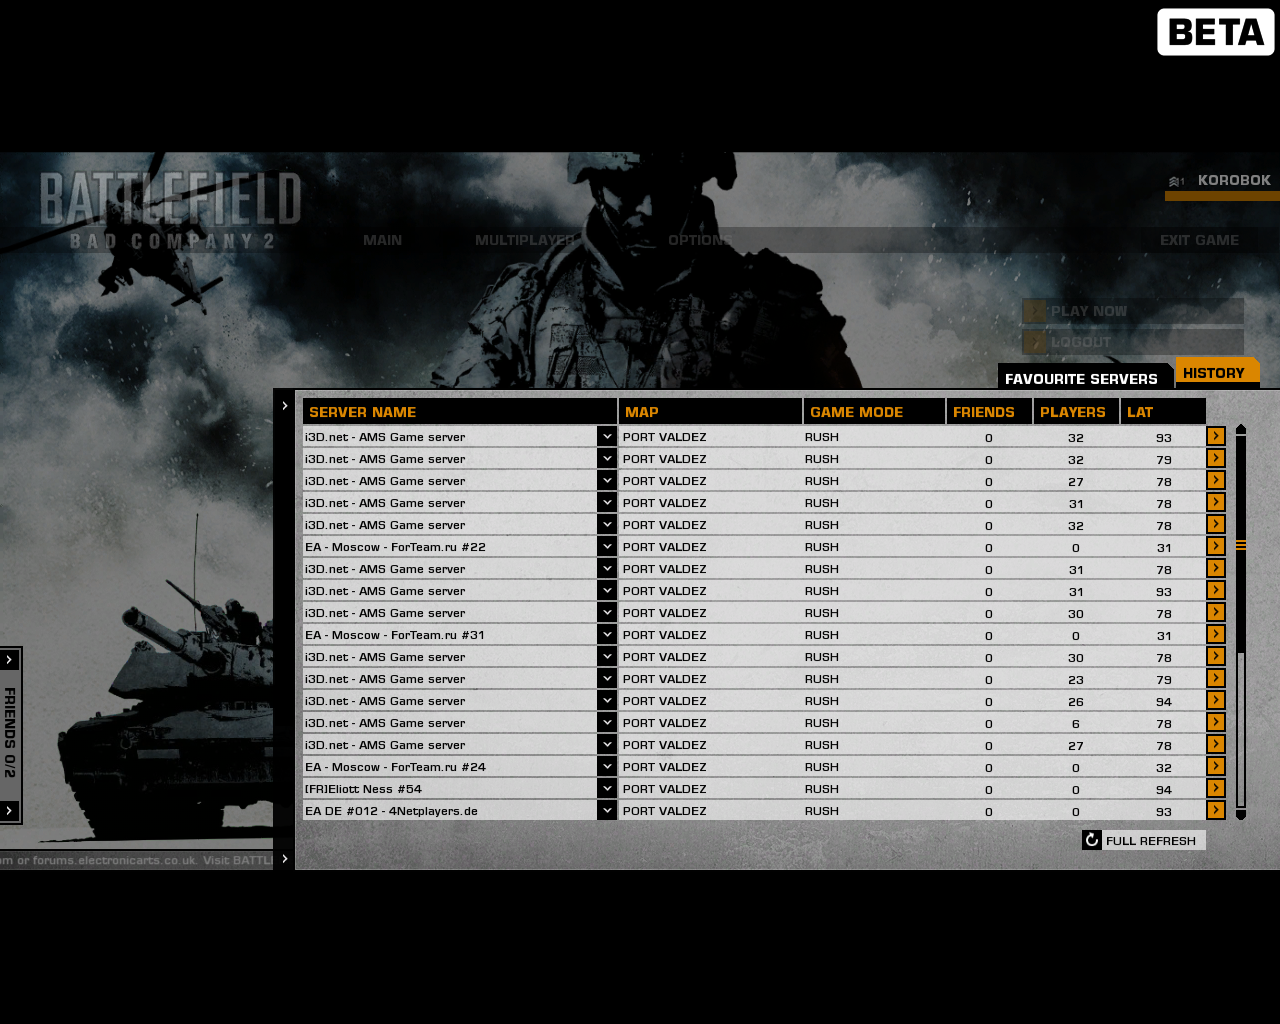Select the server name 'EA - Moscow - ForTeam.ru #24'
Viewport: 1280px width, 1024px height.
click(x=395, y=767)
